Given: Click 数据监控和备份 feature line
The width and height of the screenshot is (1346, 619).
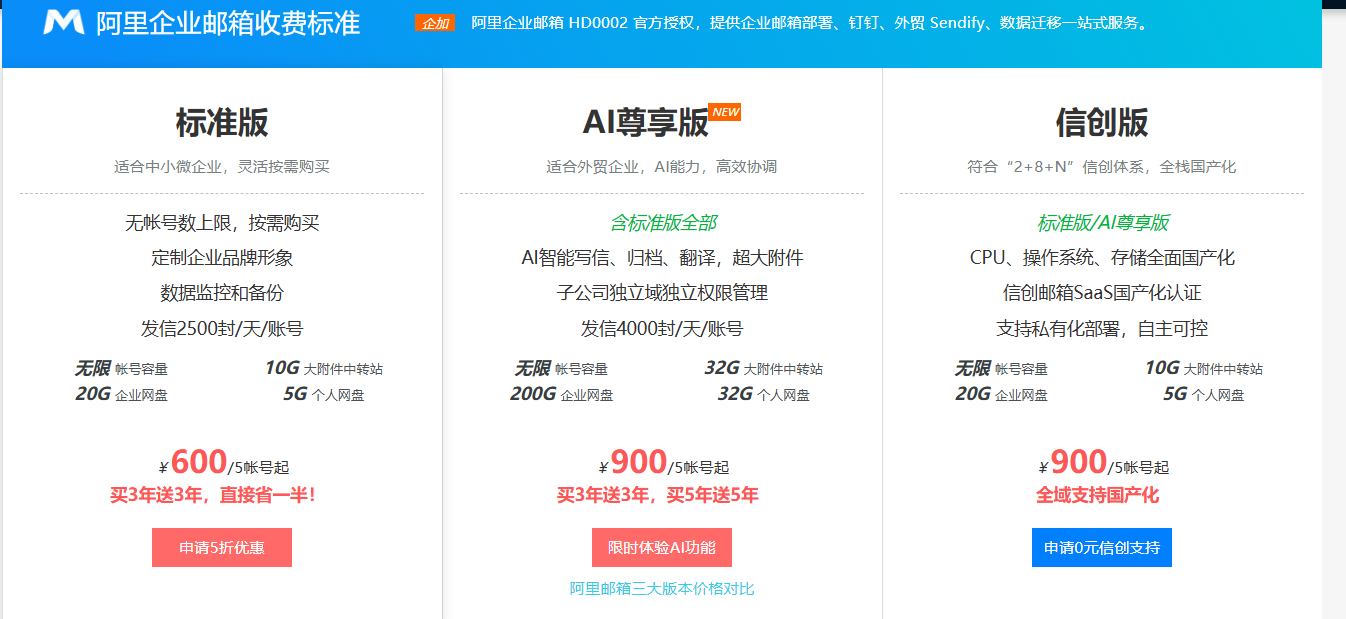Looking at the screenshot, I should pyautogui.click(x=222, y=293).
